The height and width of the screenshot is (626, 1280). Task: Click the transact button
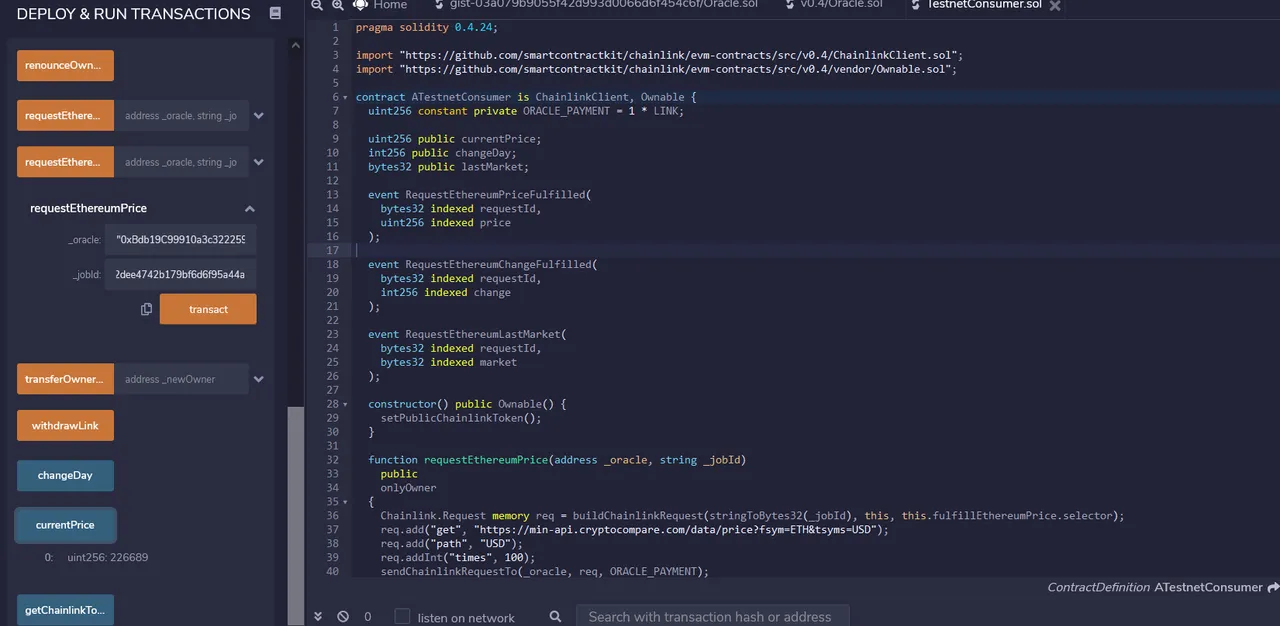pyautogui.click(x=208, y=309)
